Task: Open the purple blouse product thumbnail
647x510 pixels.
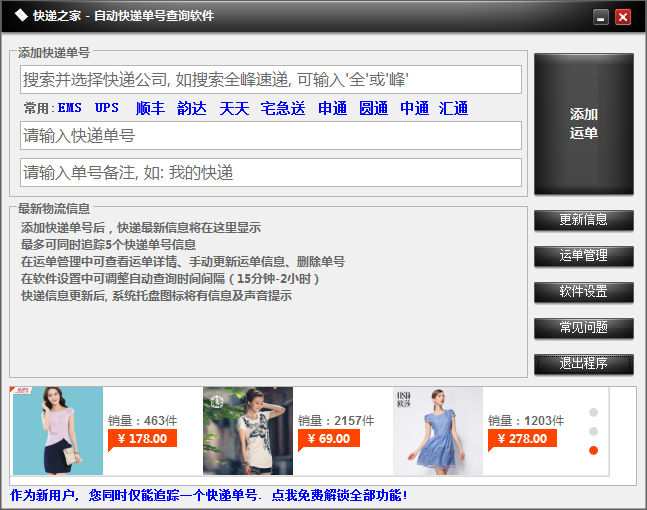Action: [x=58, y=431]
